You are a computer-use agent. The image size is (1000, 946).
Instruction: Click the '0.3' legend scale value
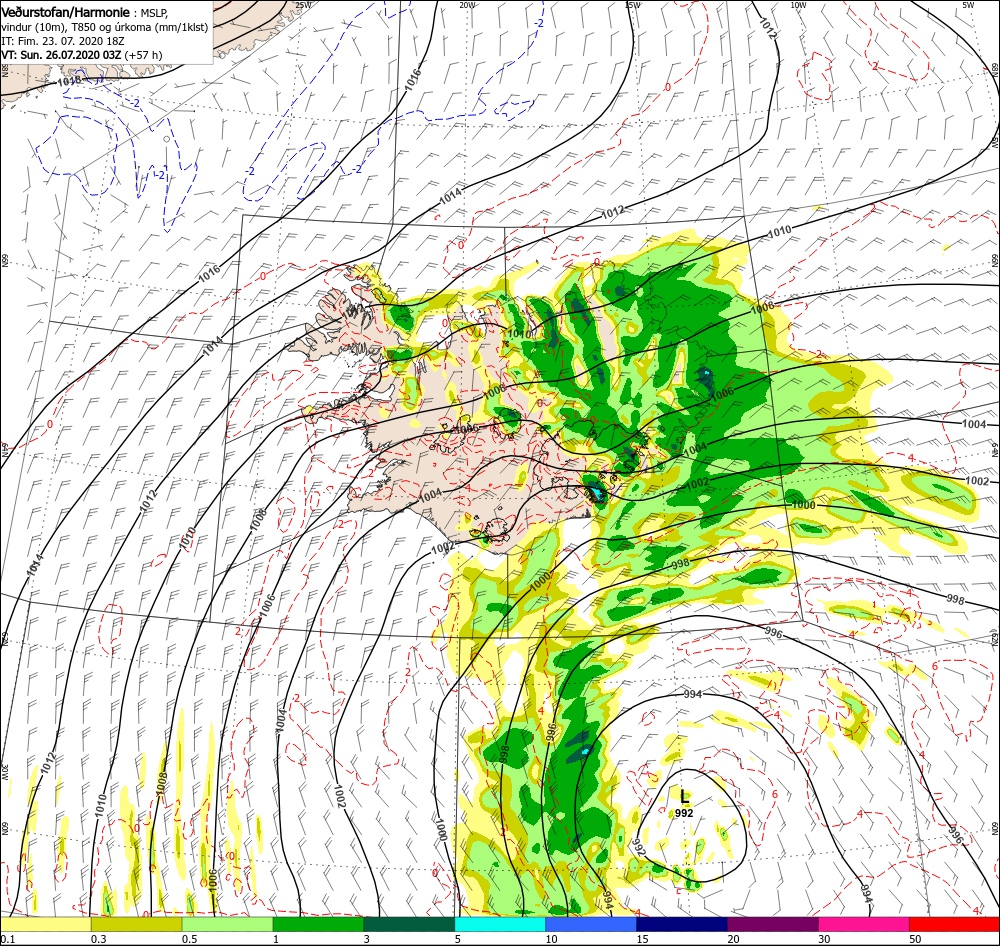click(x=99, y=939)
